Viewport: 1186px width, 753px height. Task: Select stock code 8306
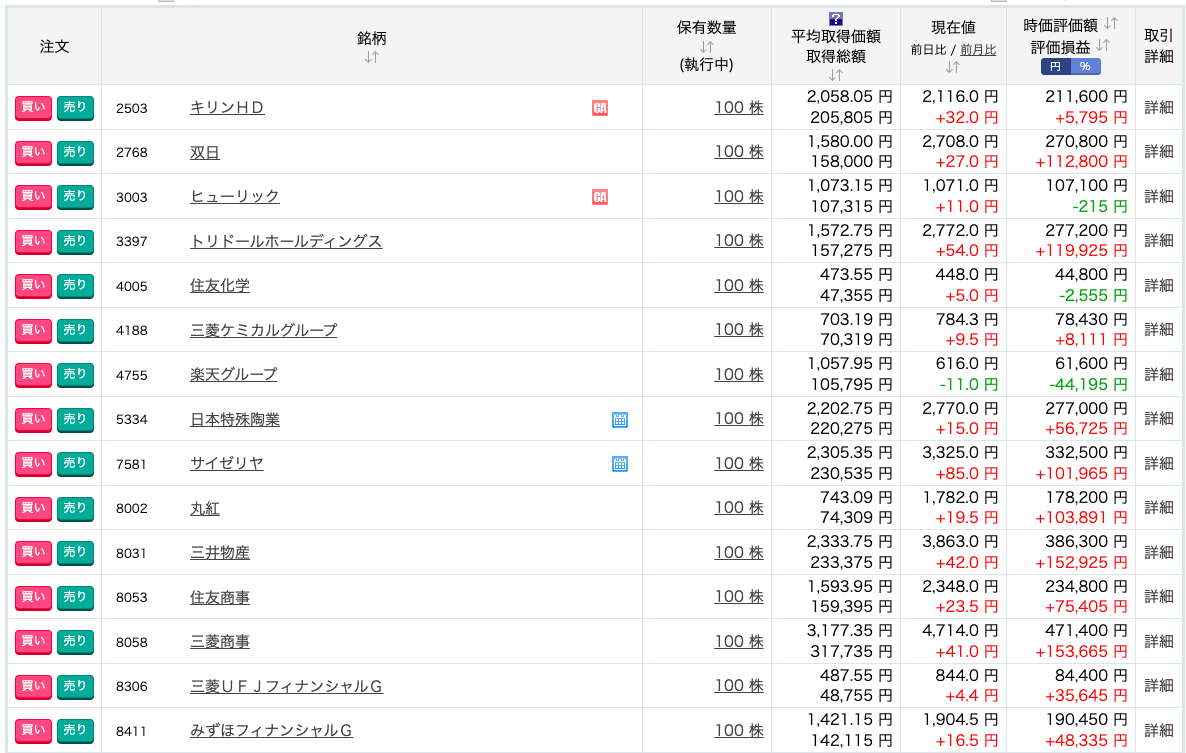(132, 686)
